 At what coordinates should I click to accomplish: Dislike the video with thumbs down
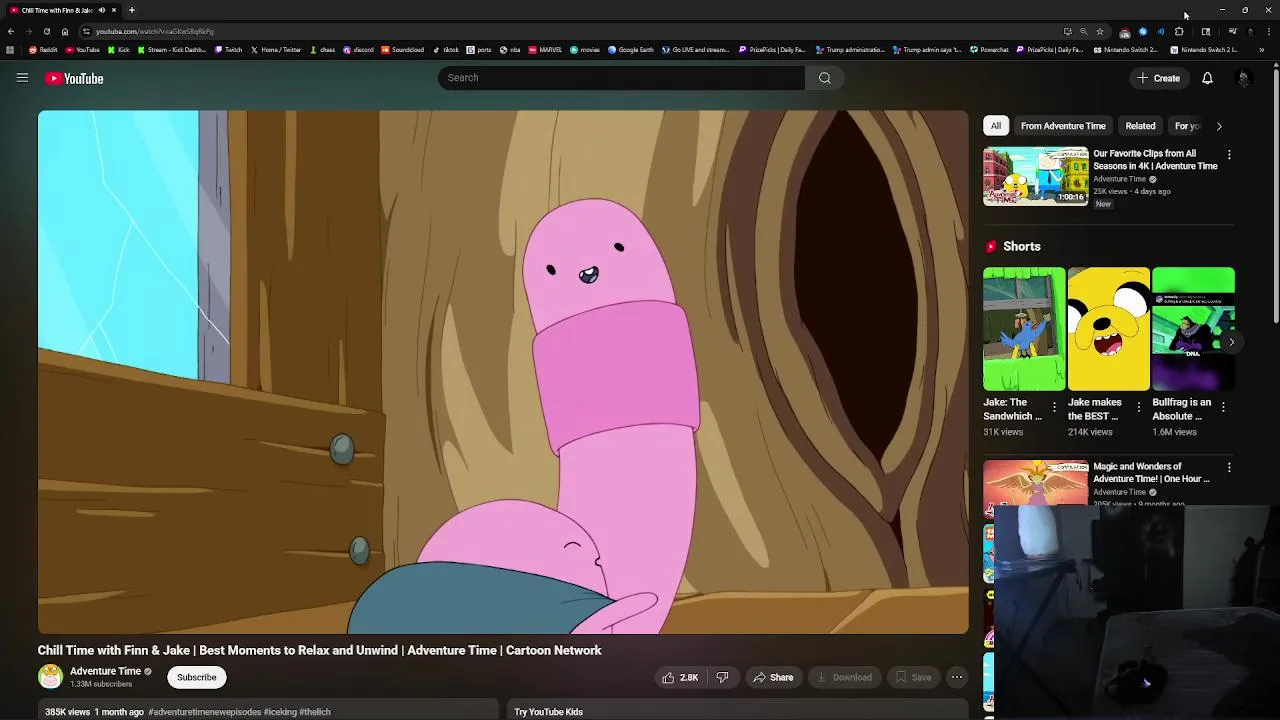coord(722,677)
